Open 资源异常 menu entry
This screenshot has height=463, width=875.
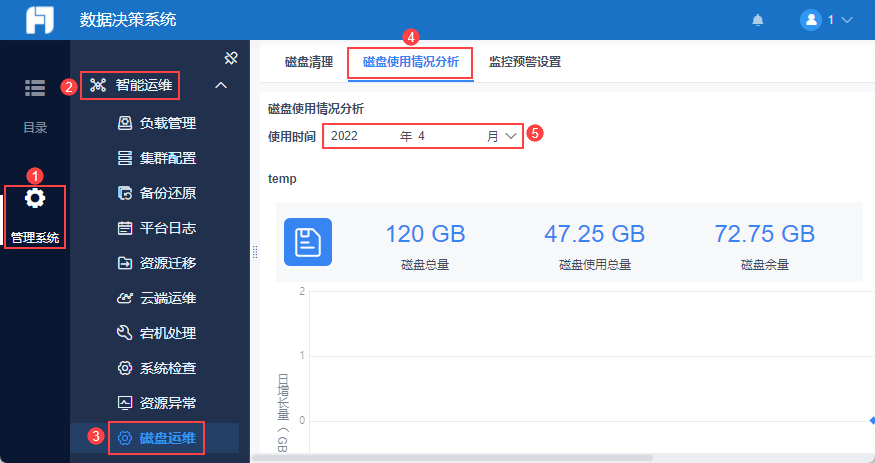[168, 403]
